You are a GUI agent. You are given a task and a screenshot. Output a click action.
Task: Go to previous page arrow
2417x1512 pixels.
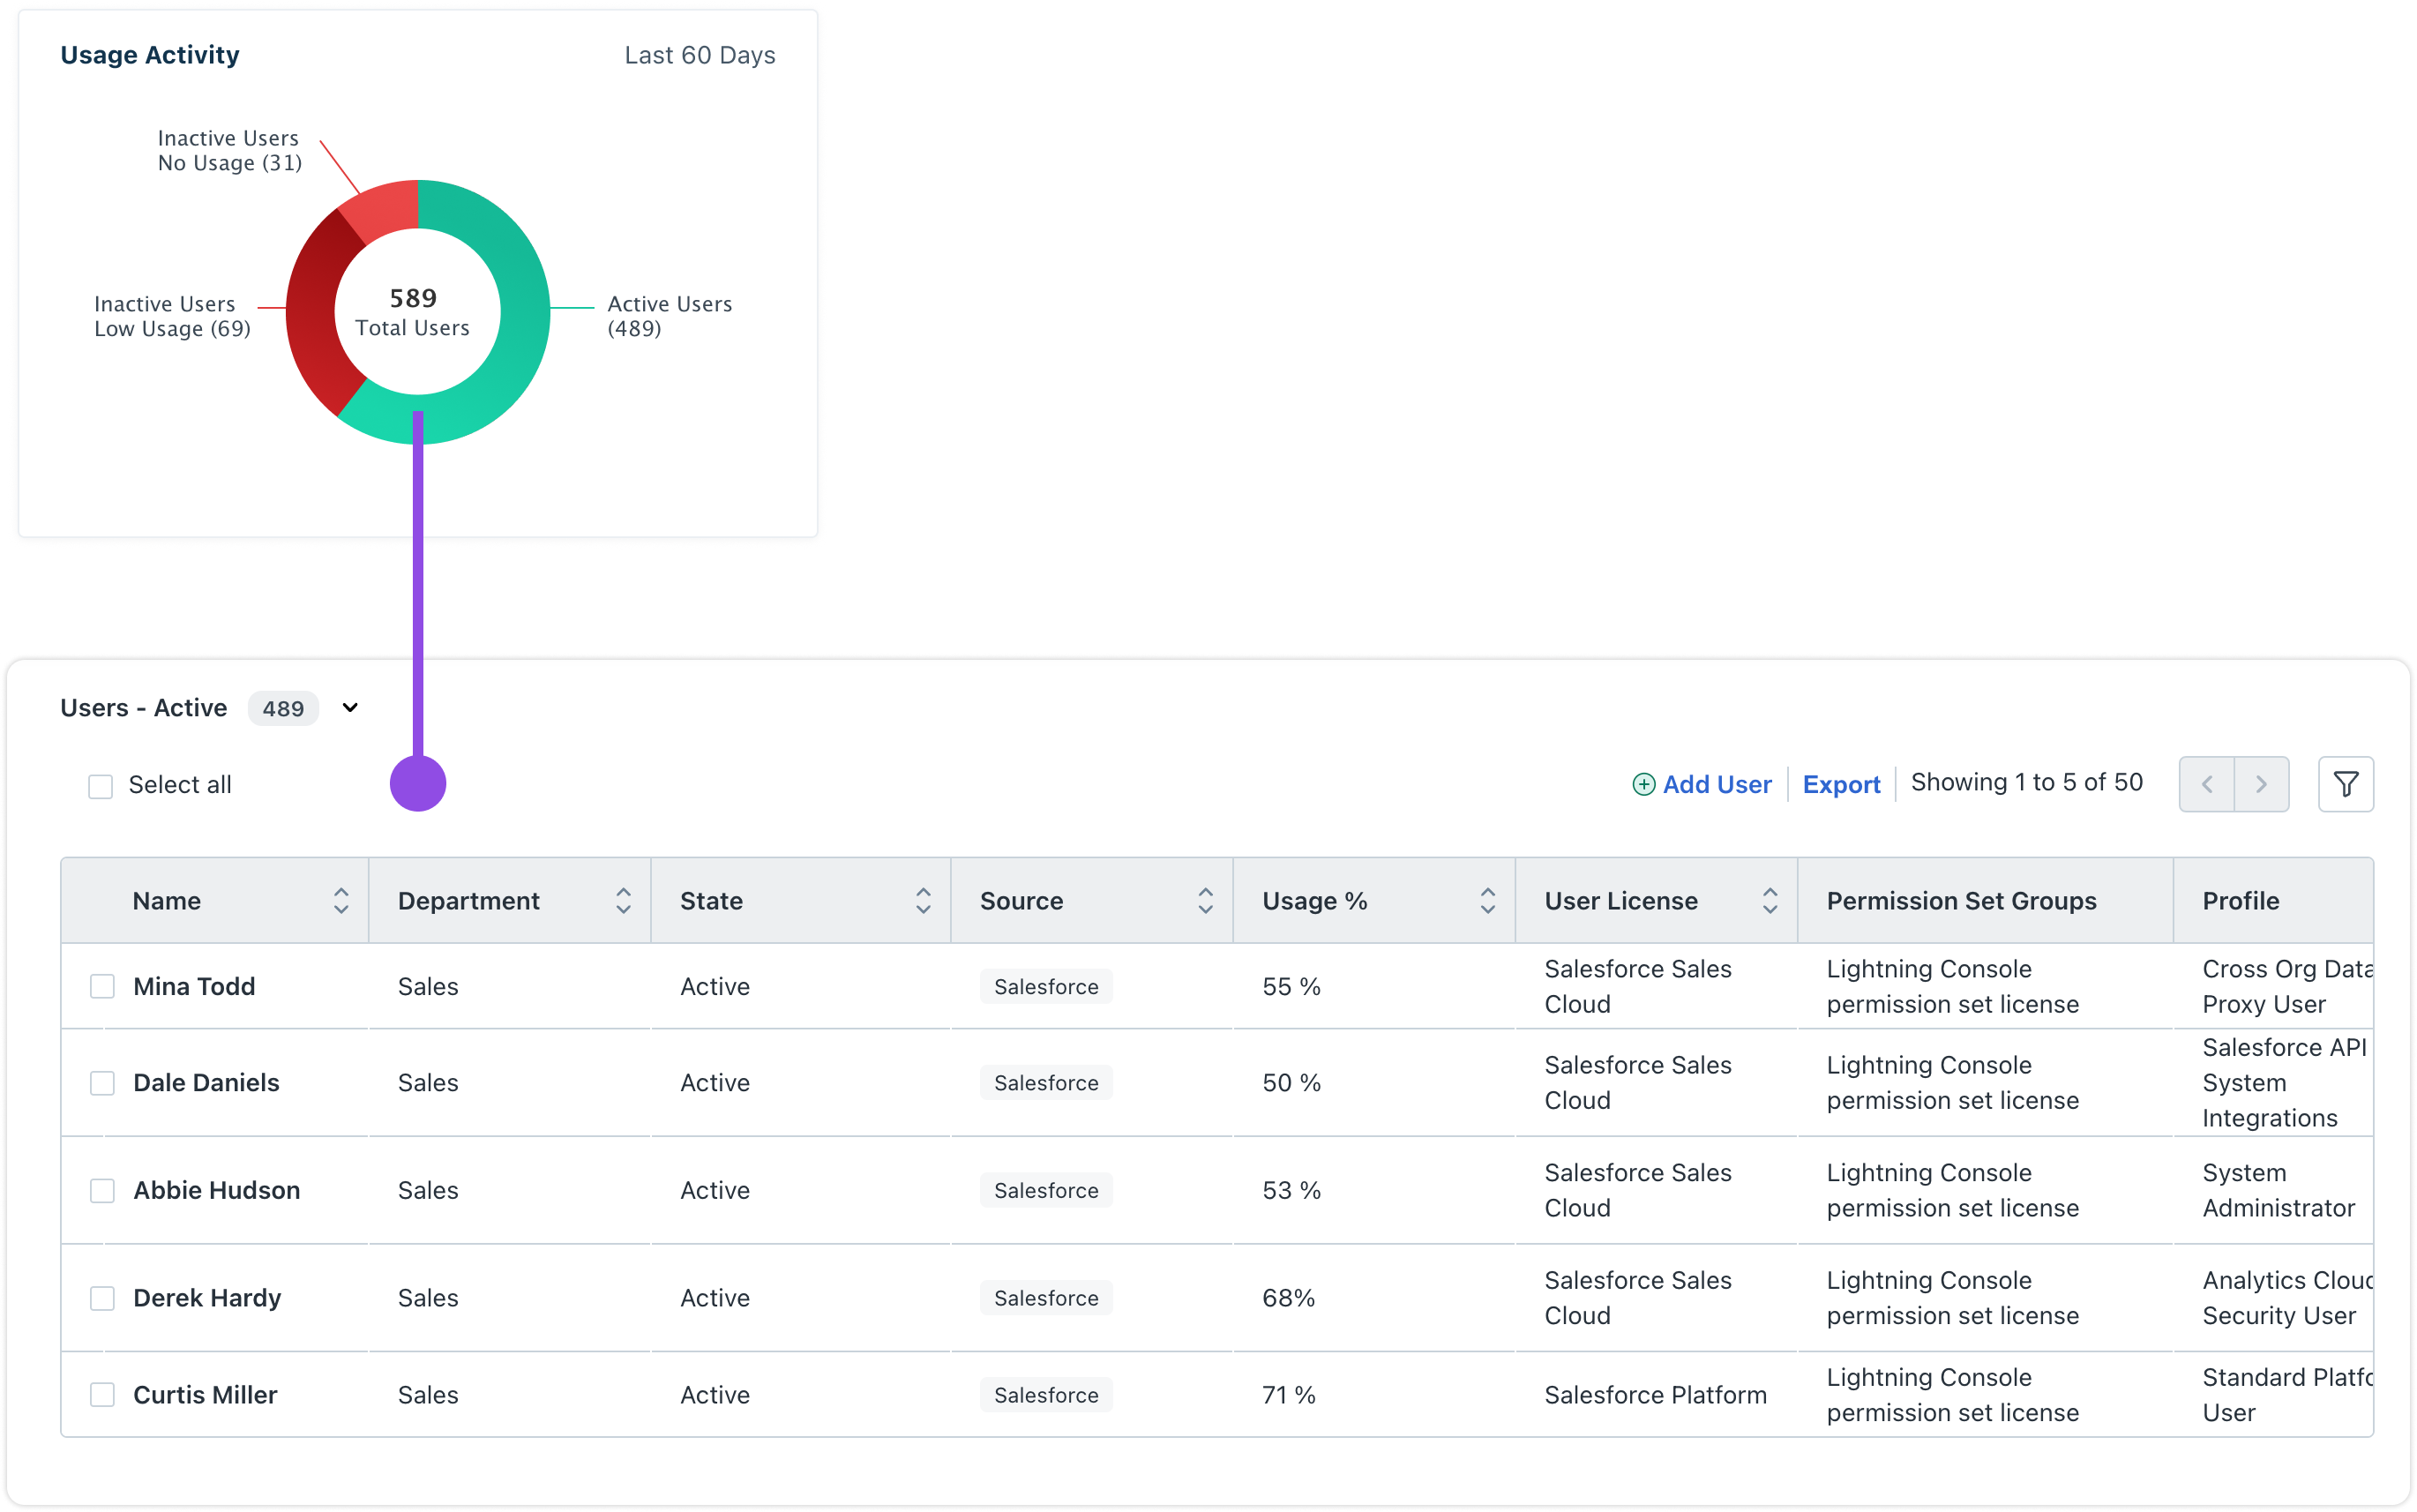[2207, 784]
